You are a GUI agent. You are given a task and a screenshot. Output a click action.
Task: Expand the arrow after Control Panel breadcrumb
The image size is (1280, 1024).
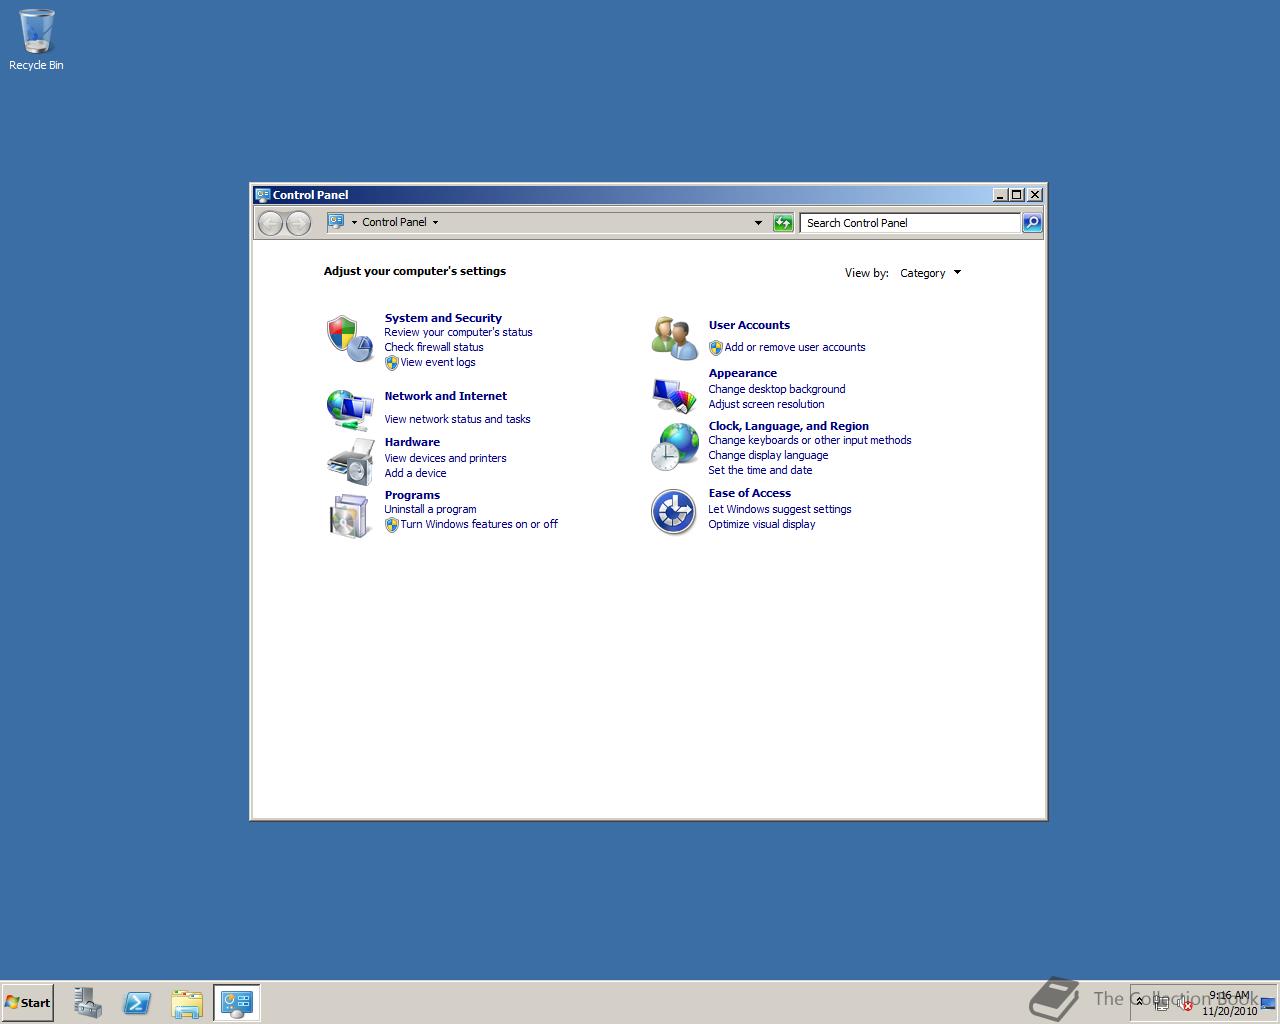click(435, 222)
